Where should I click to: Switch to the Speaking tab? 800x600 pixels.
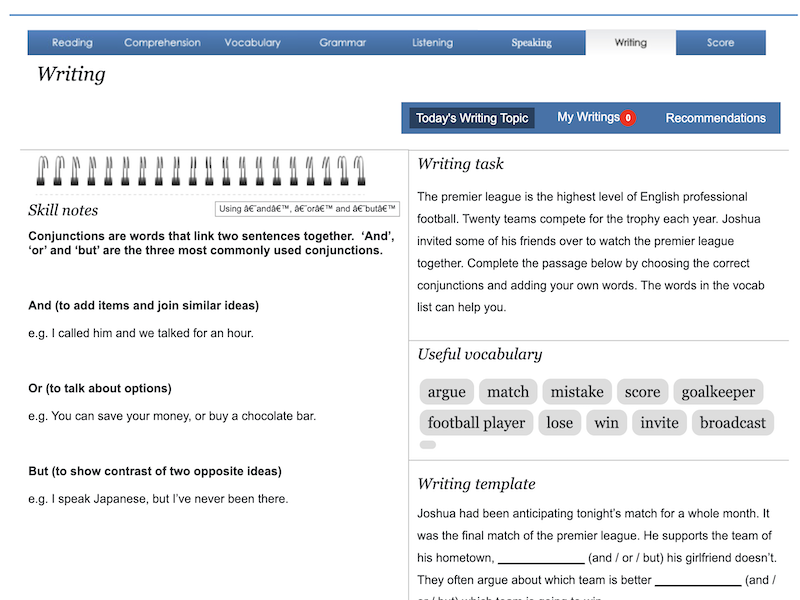tap(531, 43)
